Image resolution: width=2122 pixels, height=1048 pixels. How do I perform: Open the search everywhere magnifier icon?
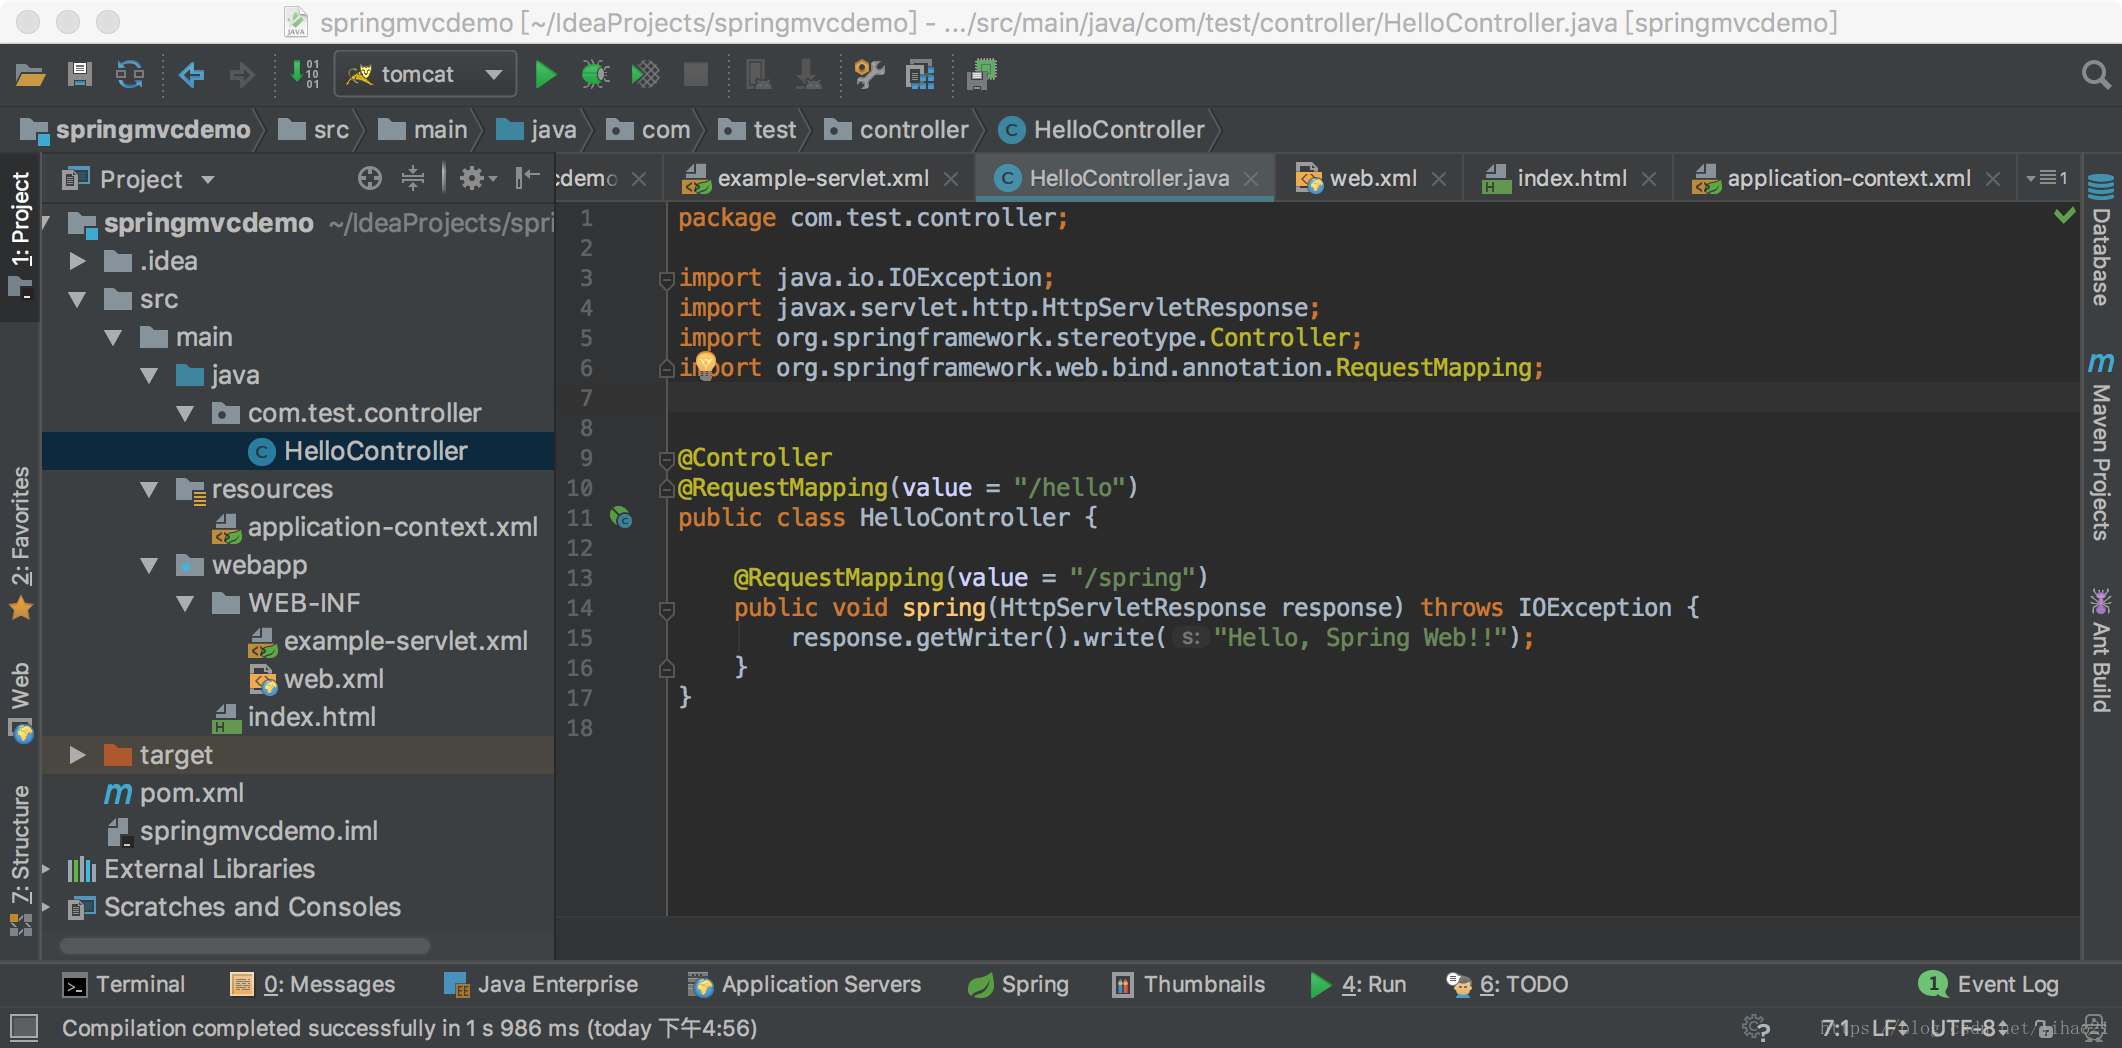coord(2095,75)
